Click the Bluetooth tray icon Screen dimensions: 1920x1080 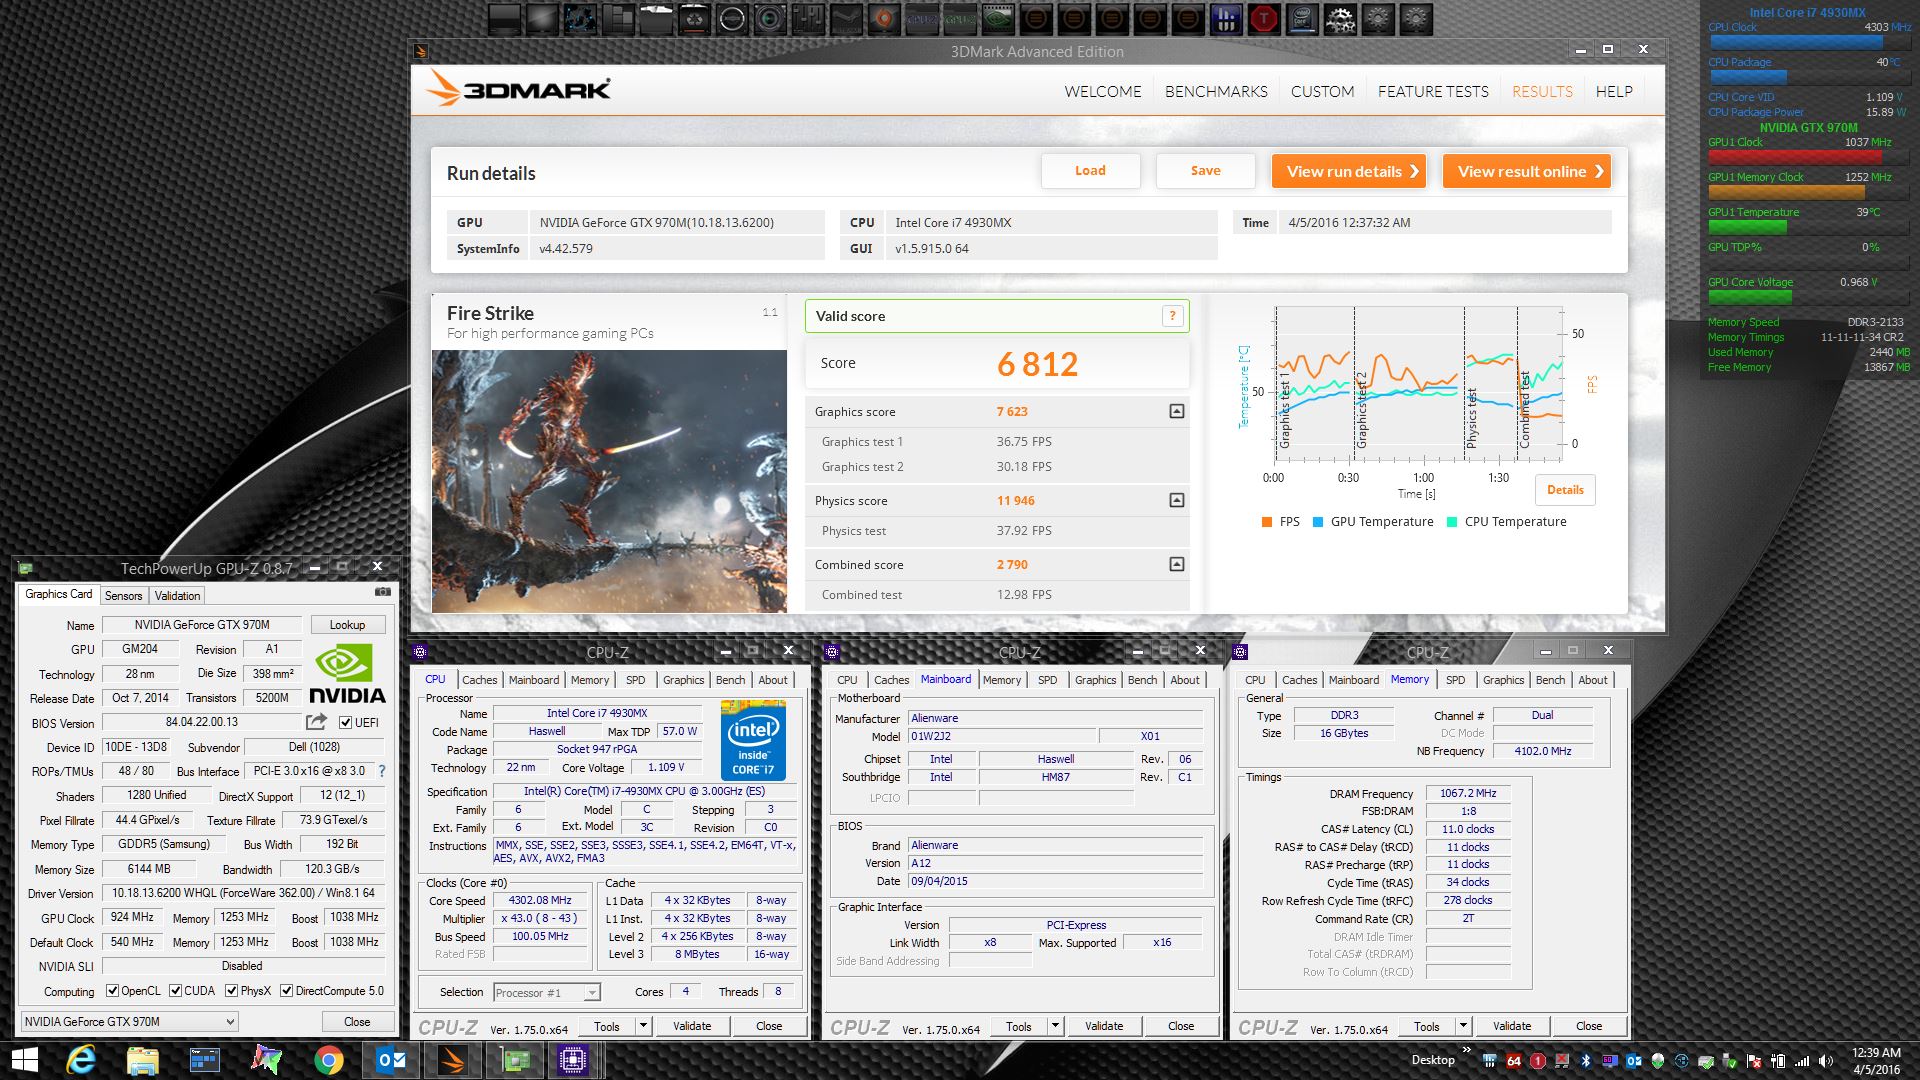tap(1585, 1061)
